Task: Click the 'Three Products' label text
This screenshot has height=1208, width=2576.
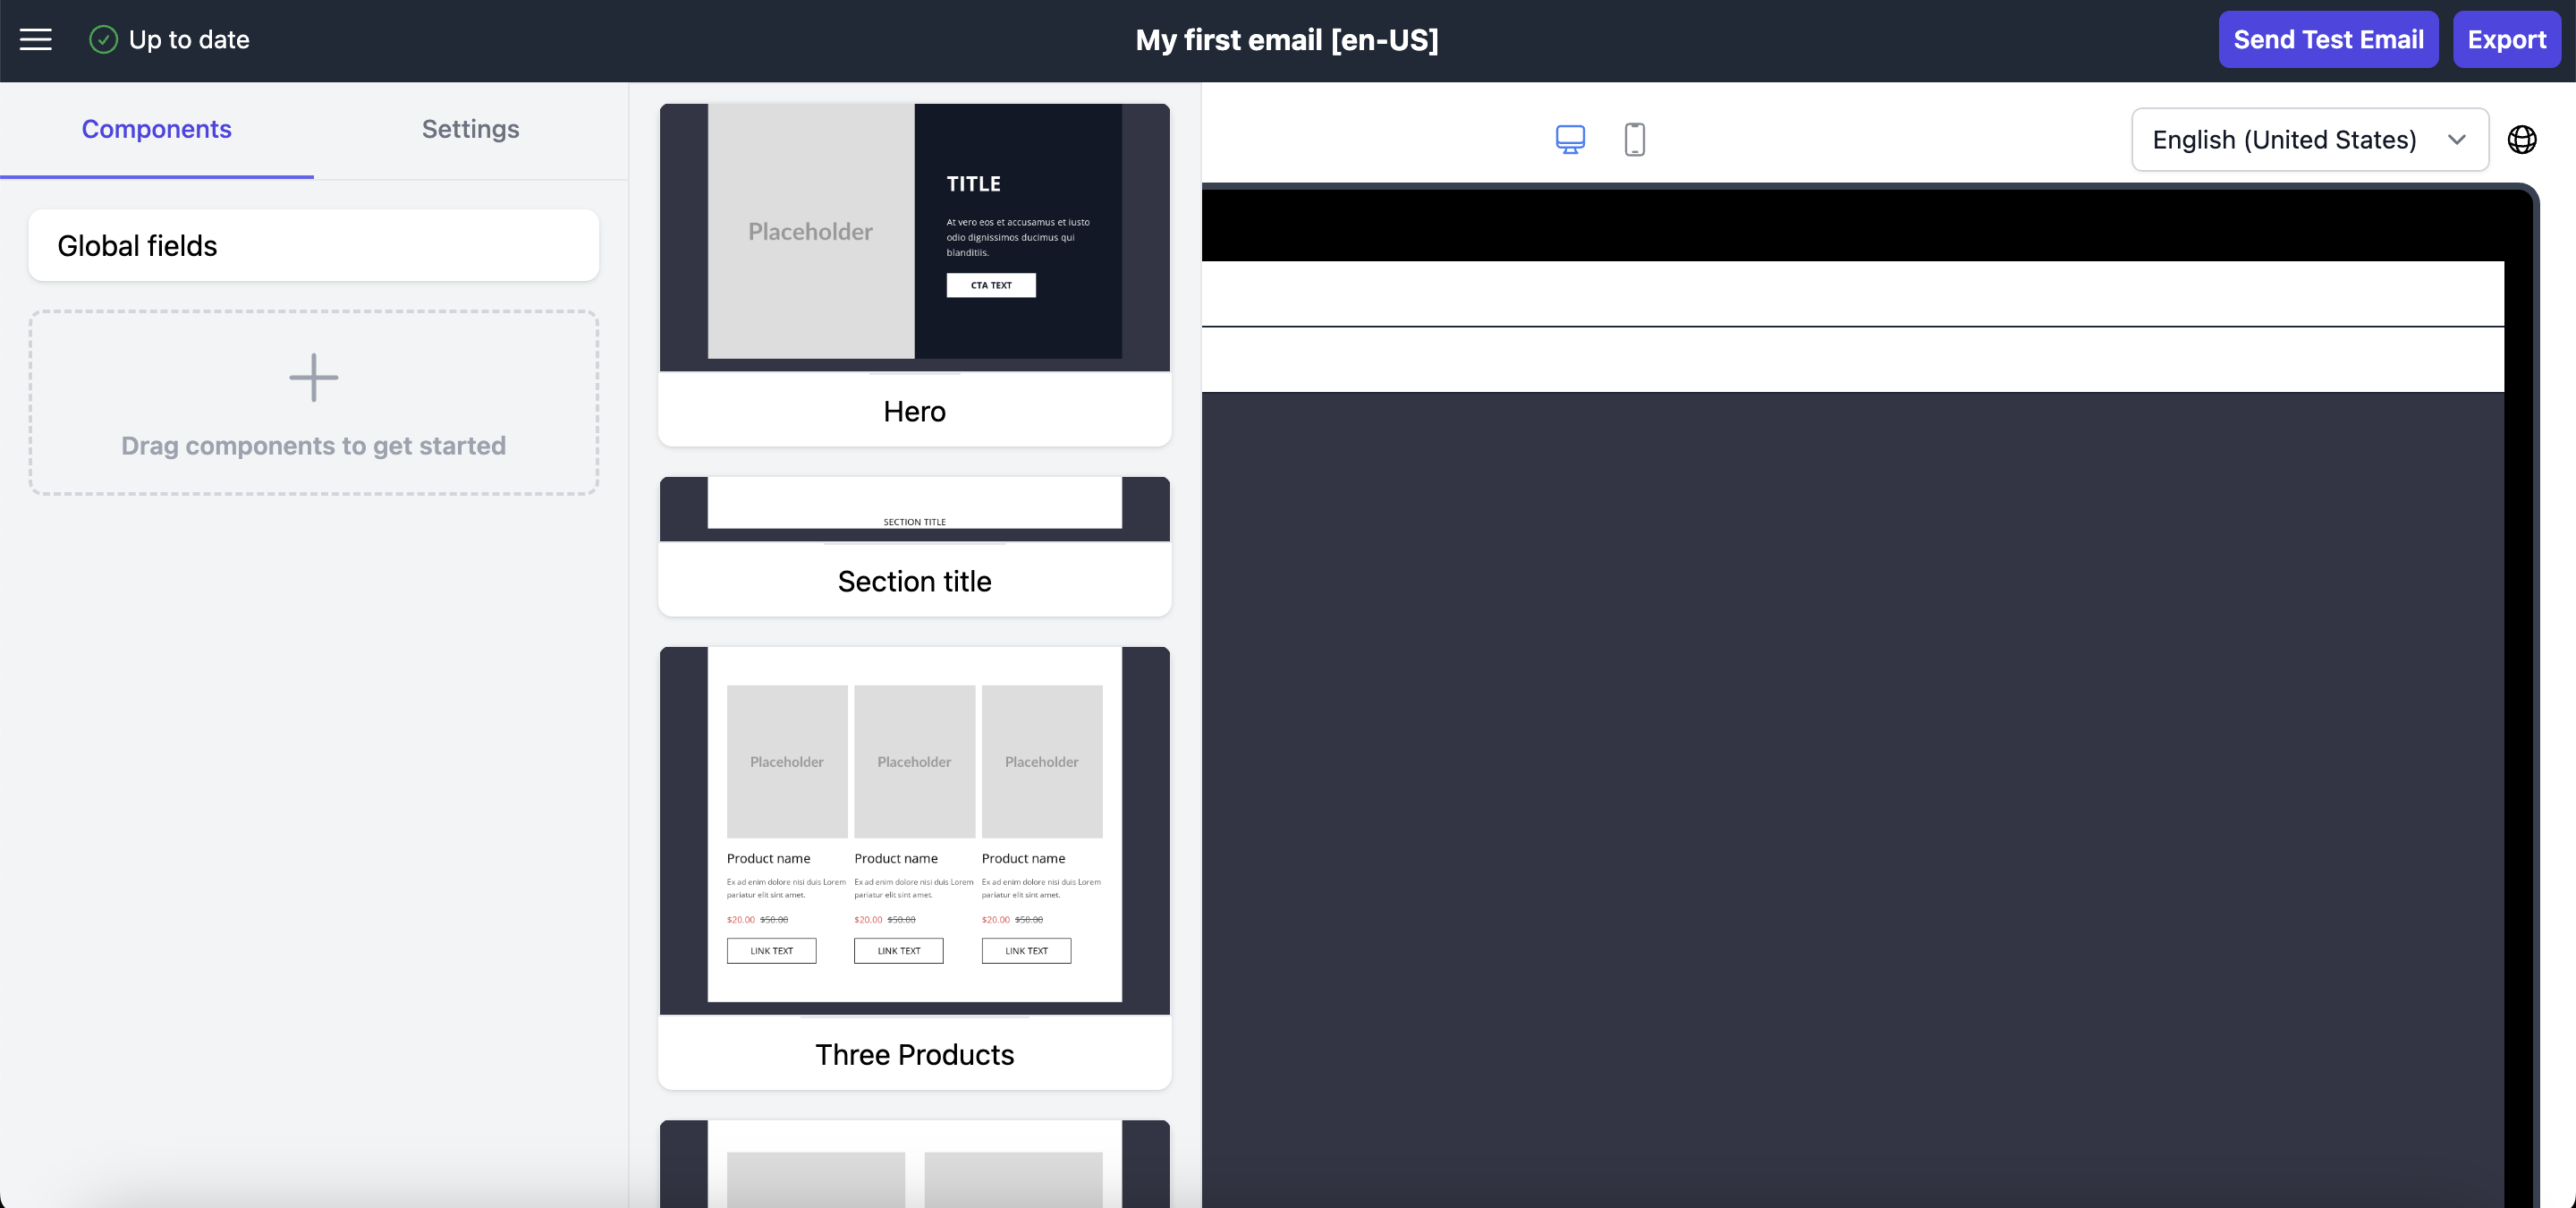Action: coord(914,1055)
